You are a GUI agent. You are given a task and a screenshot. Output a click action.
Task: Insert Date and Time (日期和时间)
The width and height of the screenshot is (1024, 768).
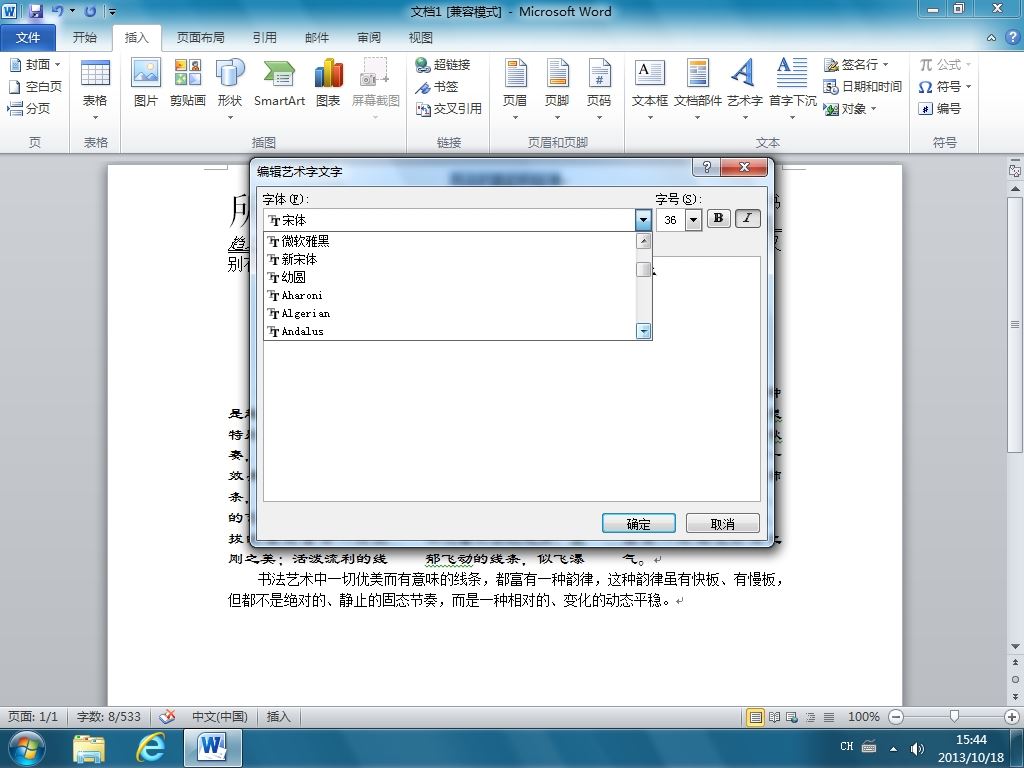[x=862, y=86]
